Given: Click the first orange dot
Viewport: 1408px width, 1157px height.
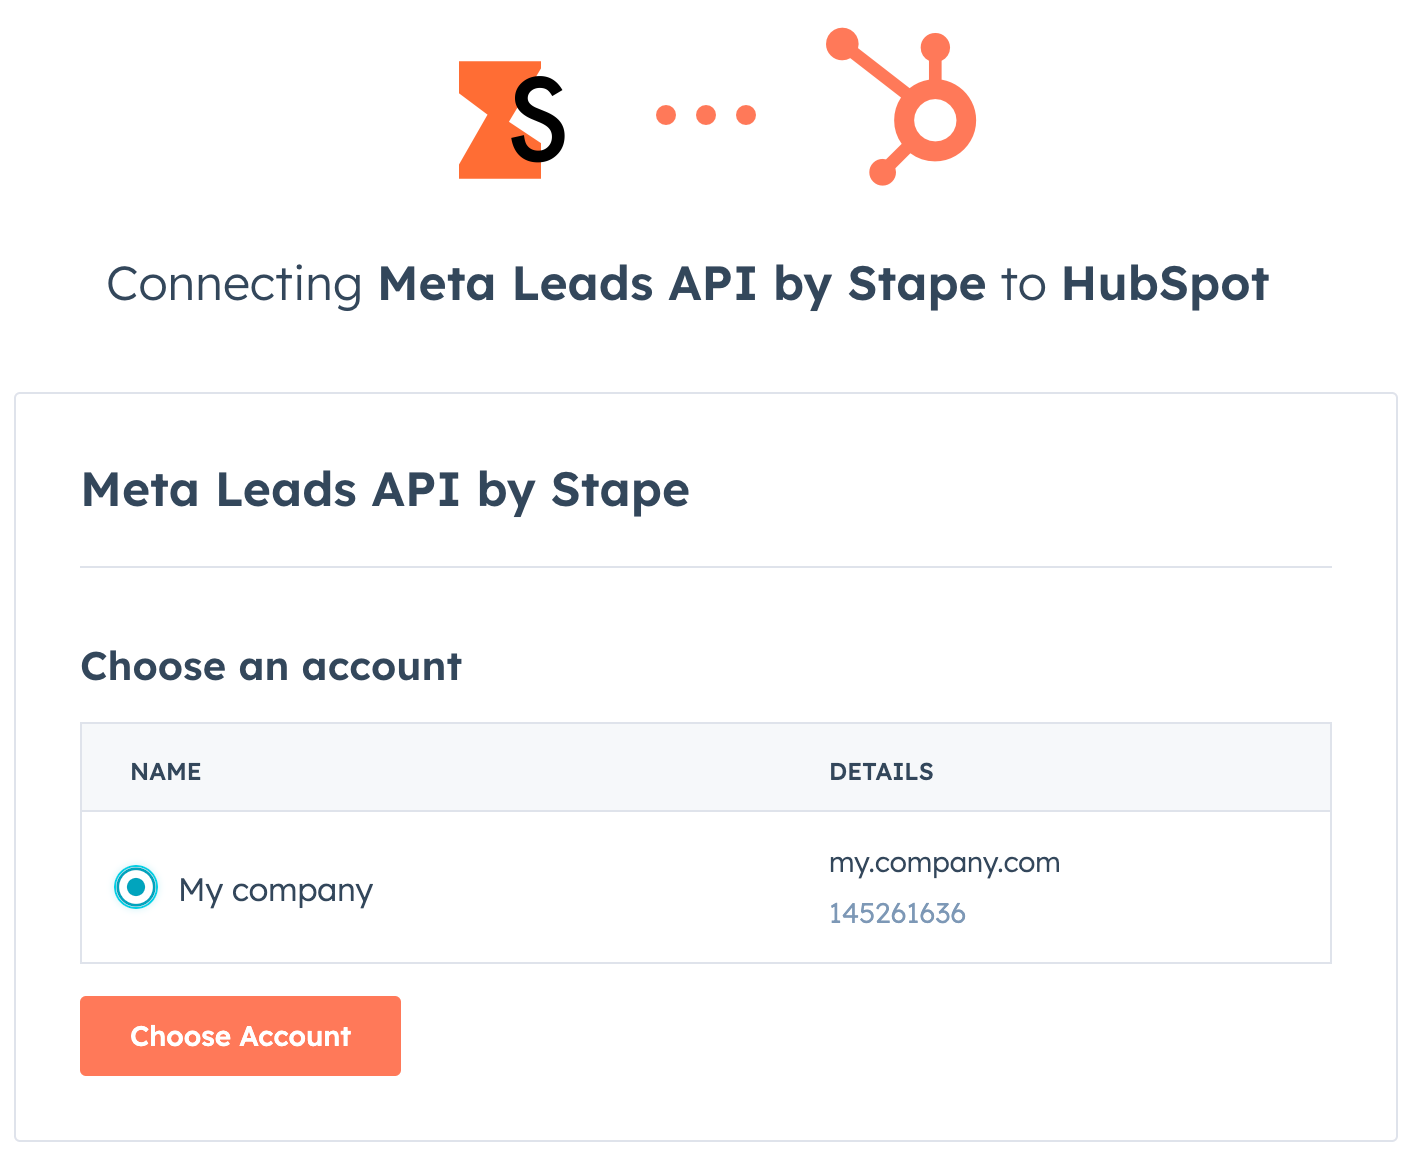Looking at the screenshot, I should tap(666, 115).
